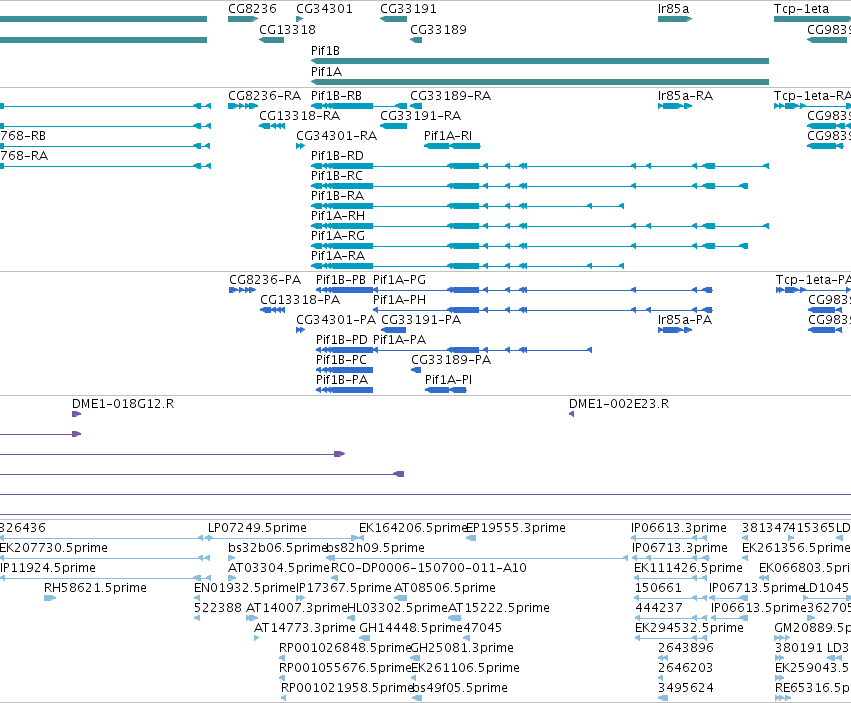Select protein CG33189-PA
The width and height of the screenshot is (851, 703).
[x=451, y=360]
